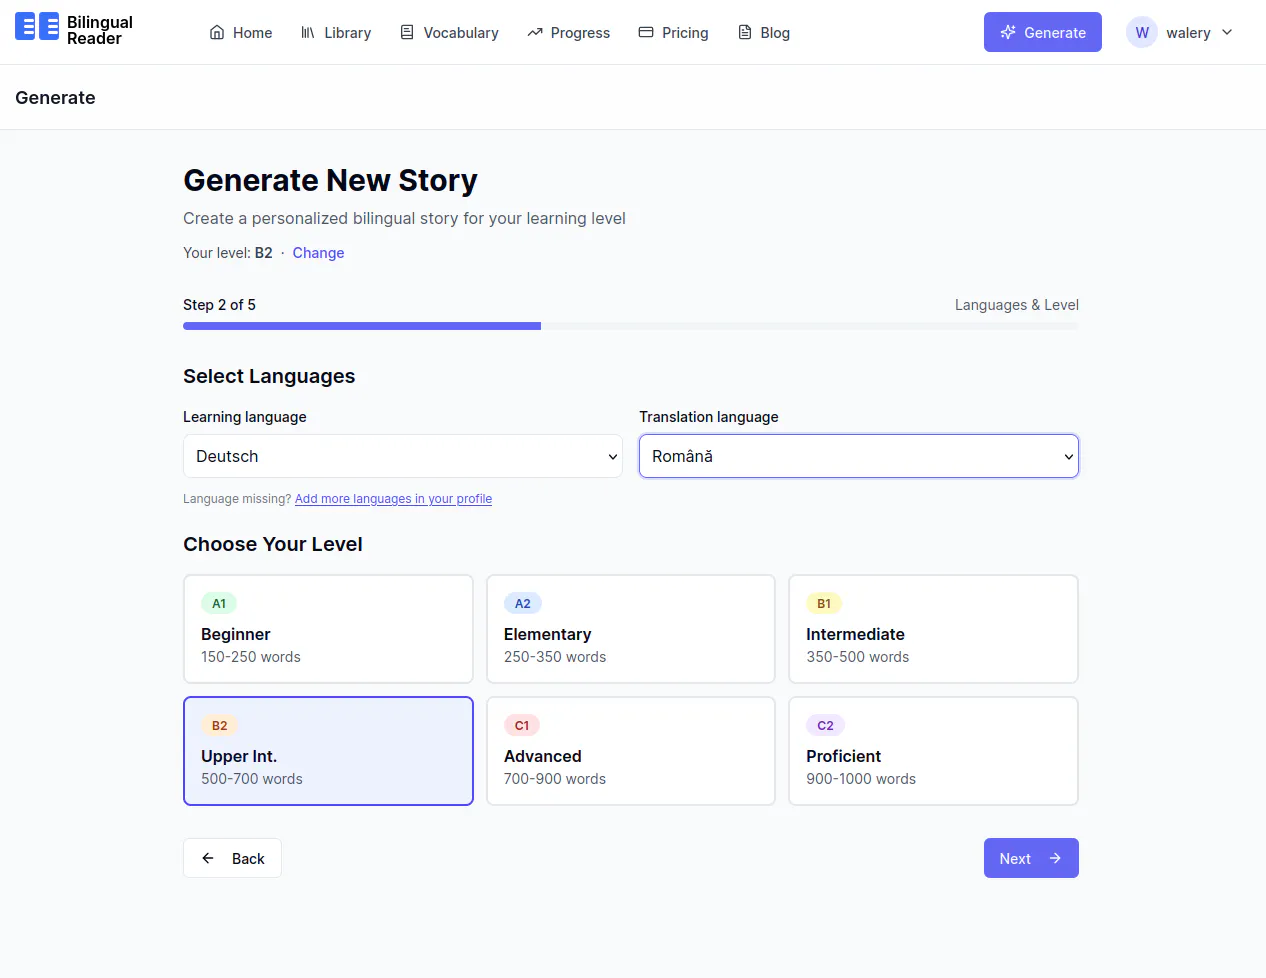
Task: Click the Bilingual Reader logo icon
Action: pyautogui.click(x=37, y=26)
